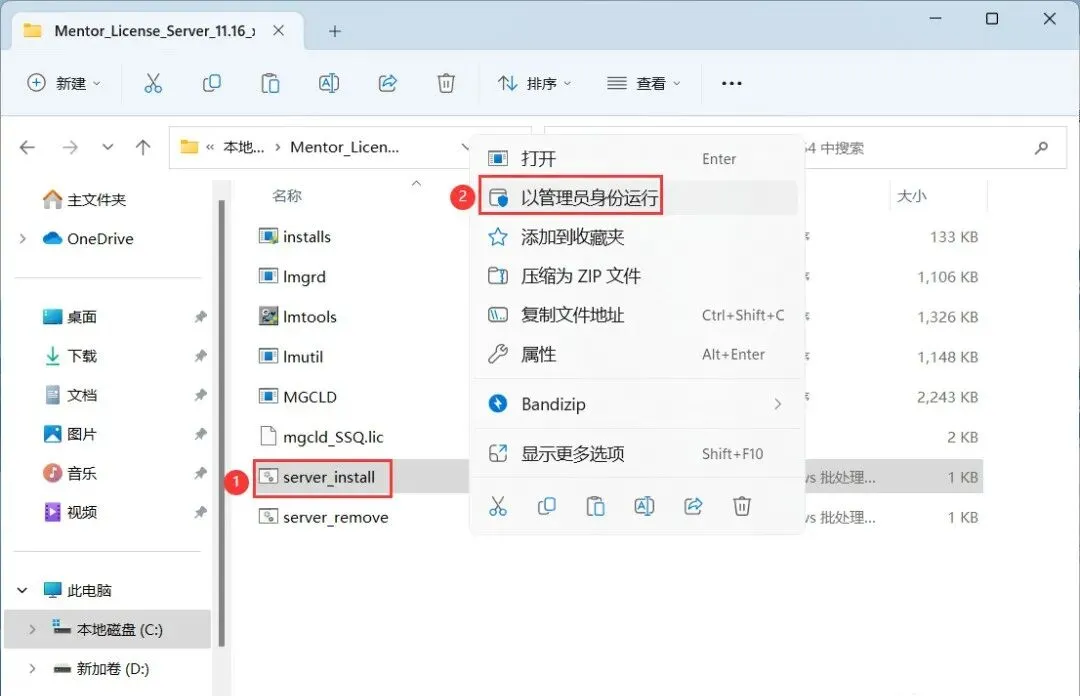Click the Delete trash icon in the toolbar
The height and width of the screenshot is (696, 1080).
tap(446, 83)
